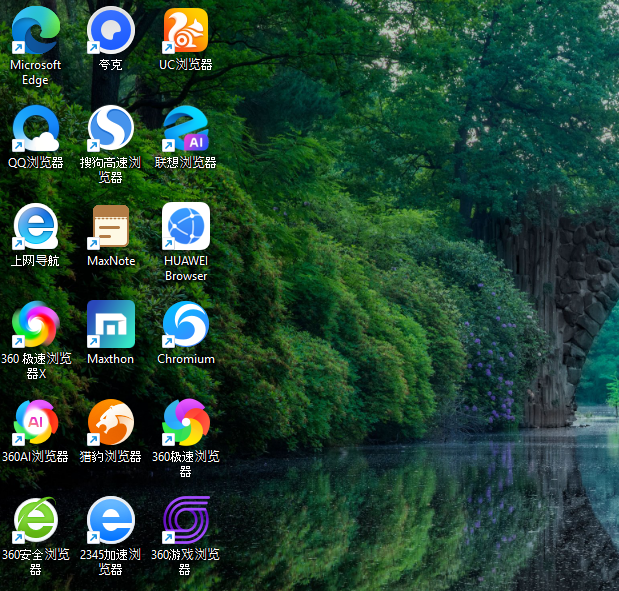This screenshot has width=619, height=591.
Task: Open the 360游戏浏览器 purple icon
Action: click(x=186, y=520)
